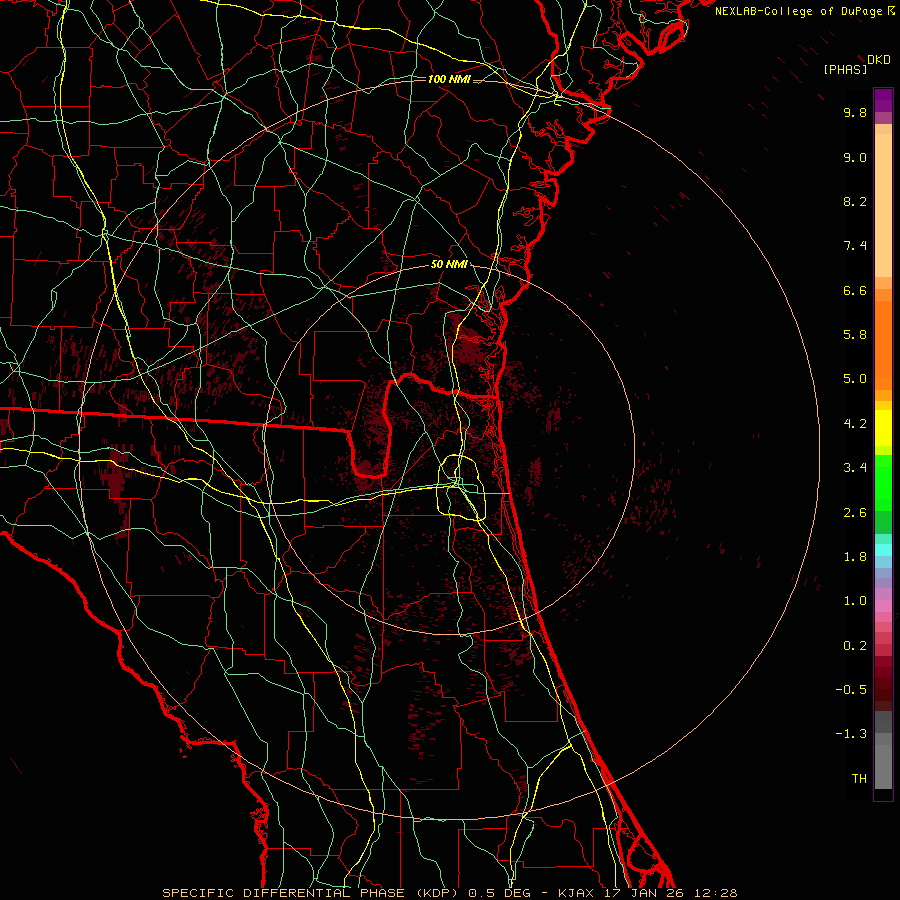Click the 5.0 scale value

pyautogui.click(x=855, y=379)
